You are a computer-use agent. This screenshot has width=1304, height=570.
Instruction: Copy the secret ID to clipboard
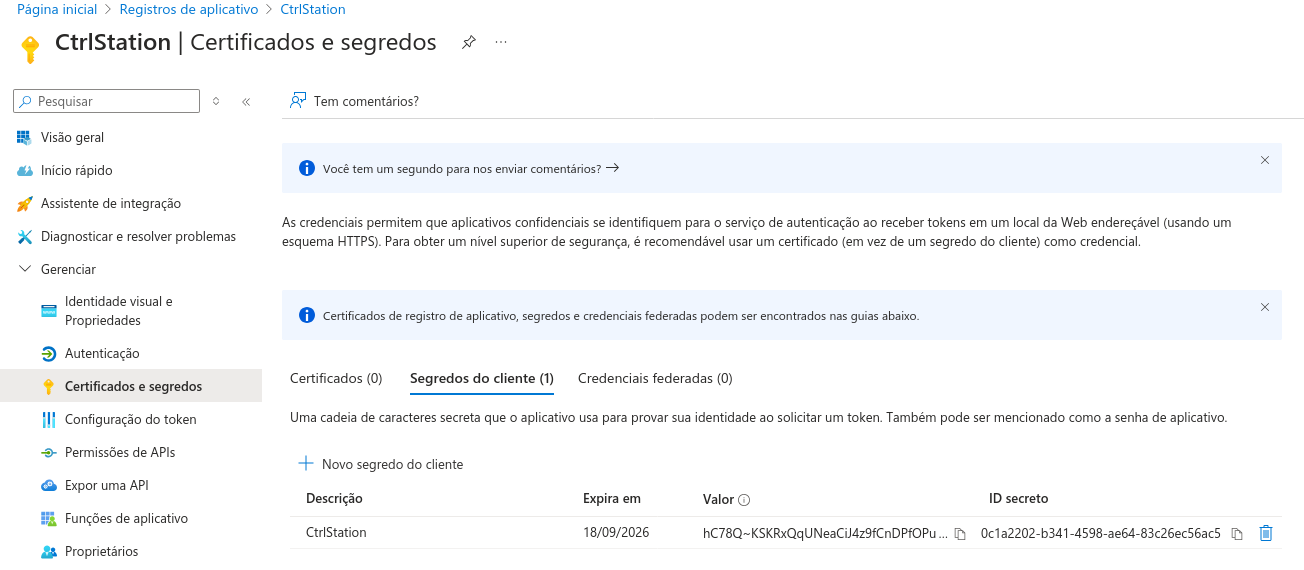1237,534
